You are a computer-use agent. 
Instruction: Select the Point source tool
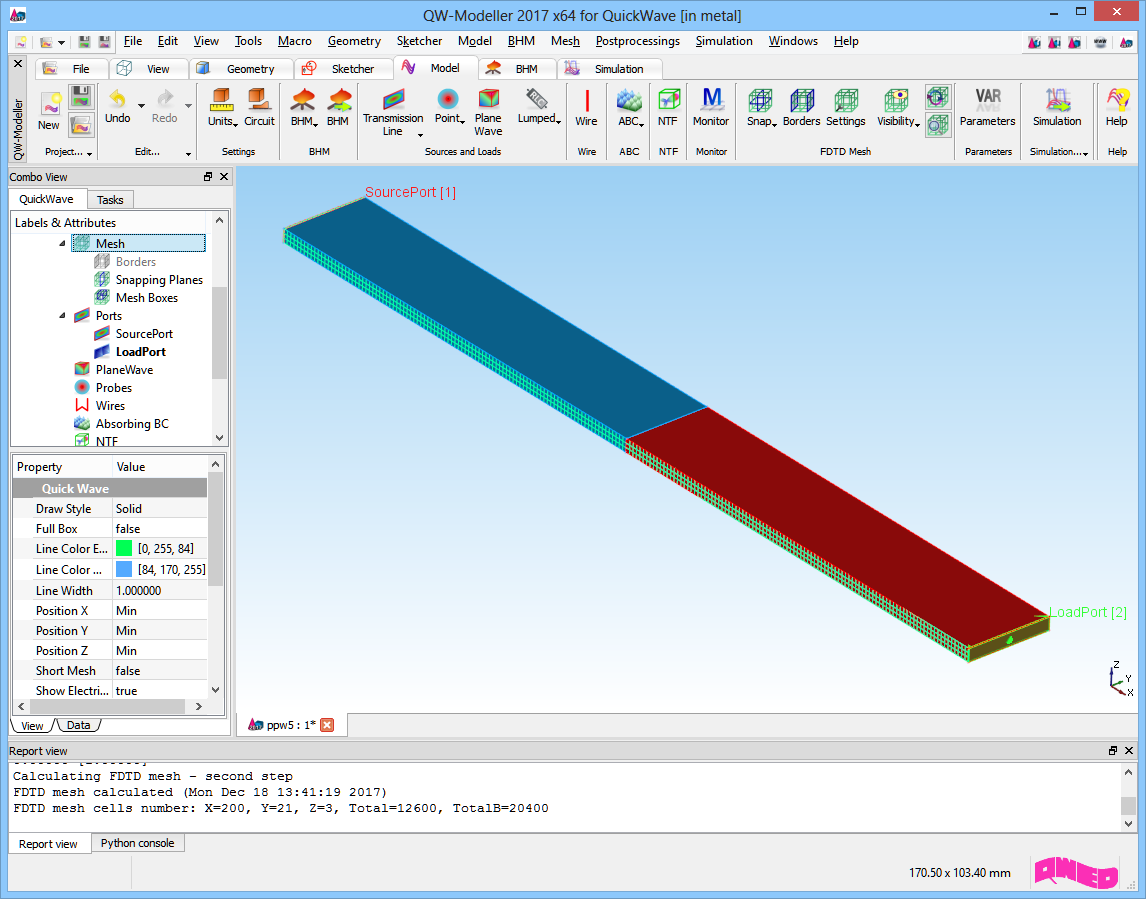(447, 99)
